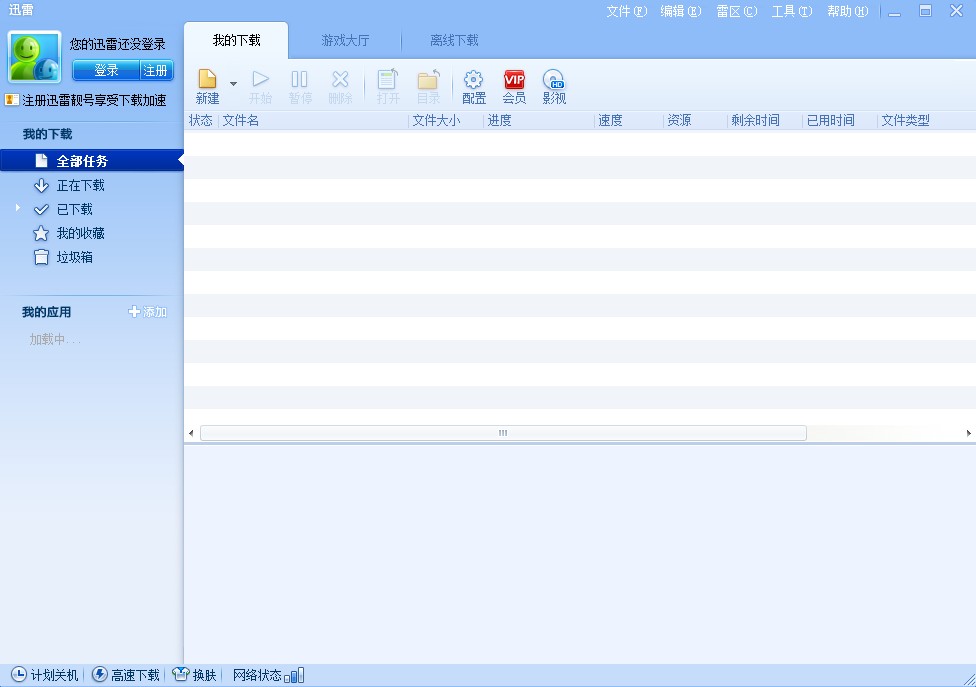The width and height of the screenshot is (976, 687).
Task: Switch to the 离线下载 tab
Action: 454,41
